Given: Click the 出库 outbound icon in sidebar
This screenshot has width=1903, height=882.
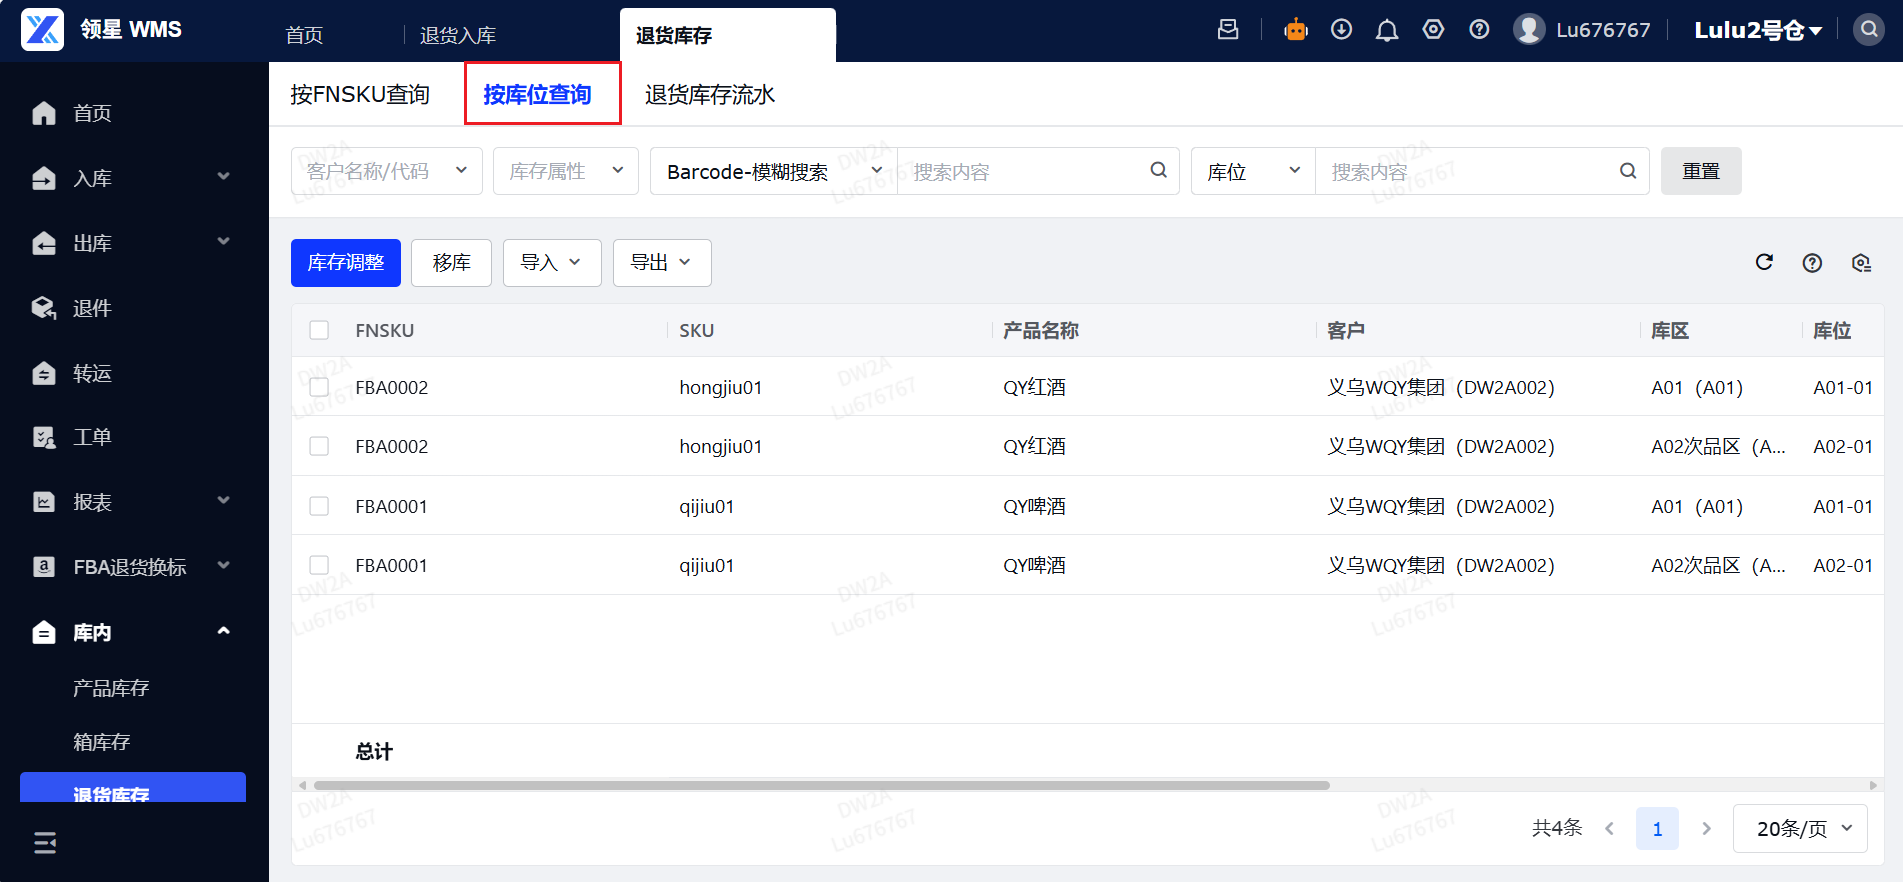Looking at the screenshot, I should (44, 243).
